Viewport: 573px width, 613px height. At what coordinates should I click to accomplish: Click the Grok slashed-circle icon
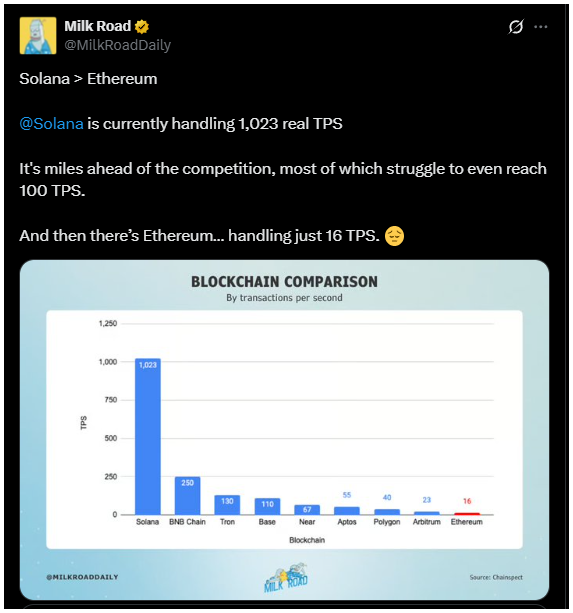[x=516, y=27]
